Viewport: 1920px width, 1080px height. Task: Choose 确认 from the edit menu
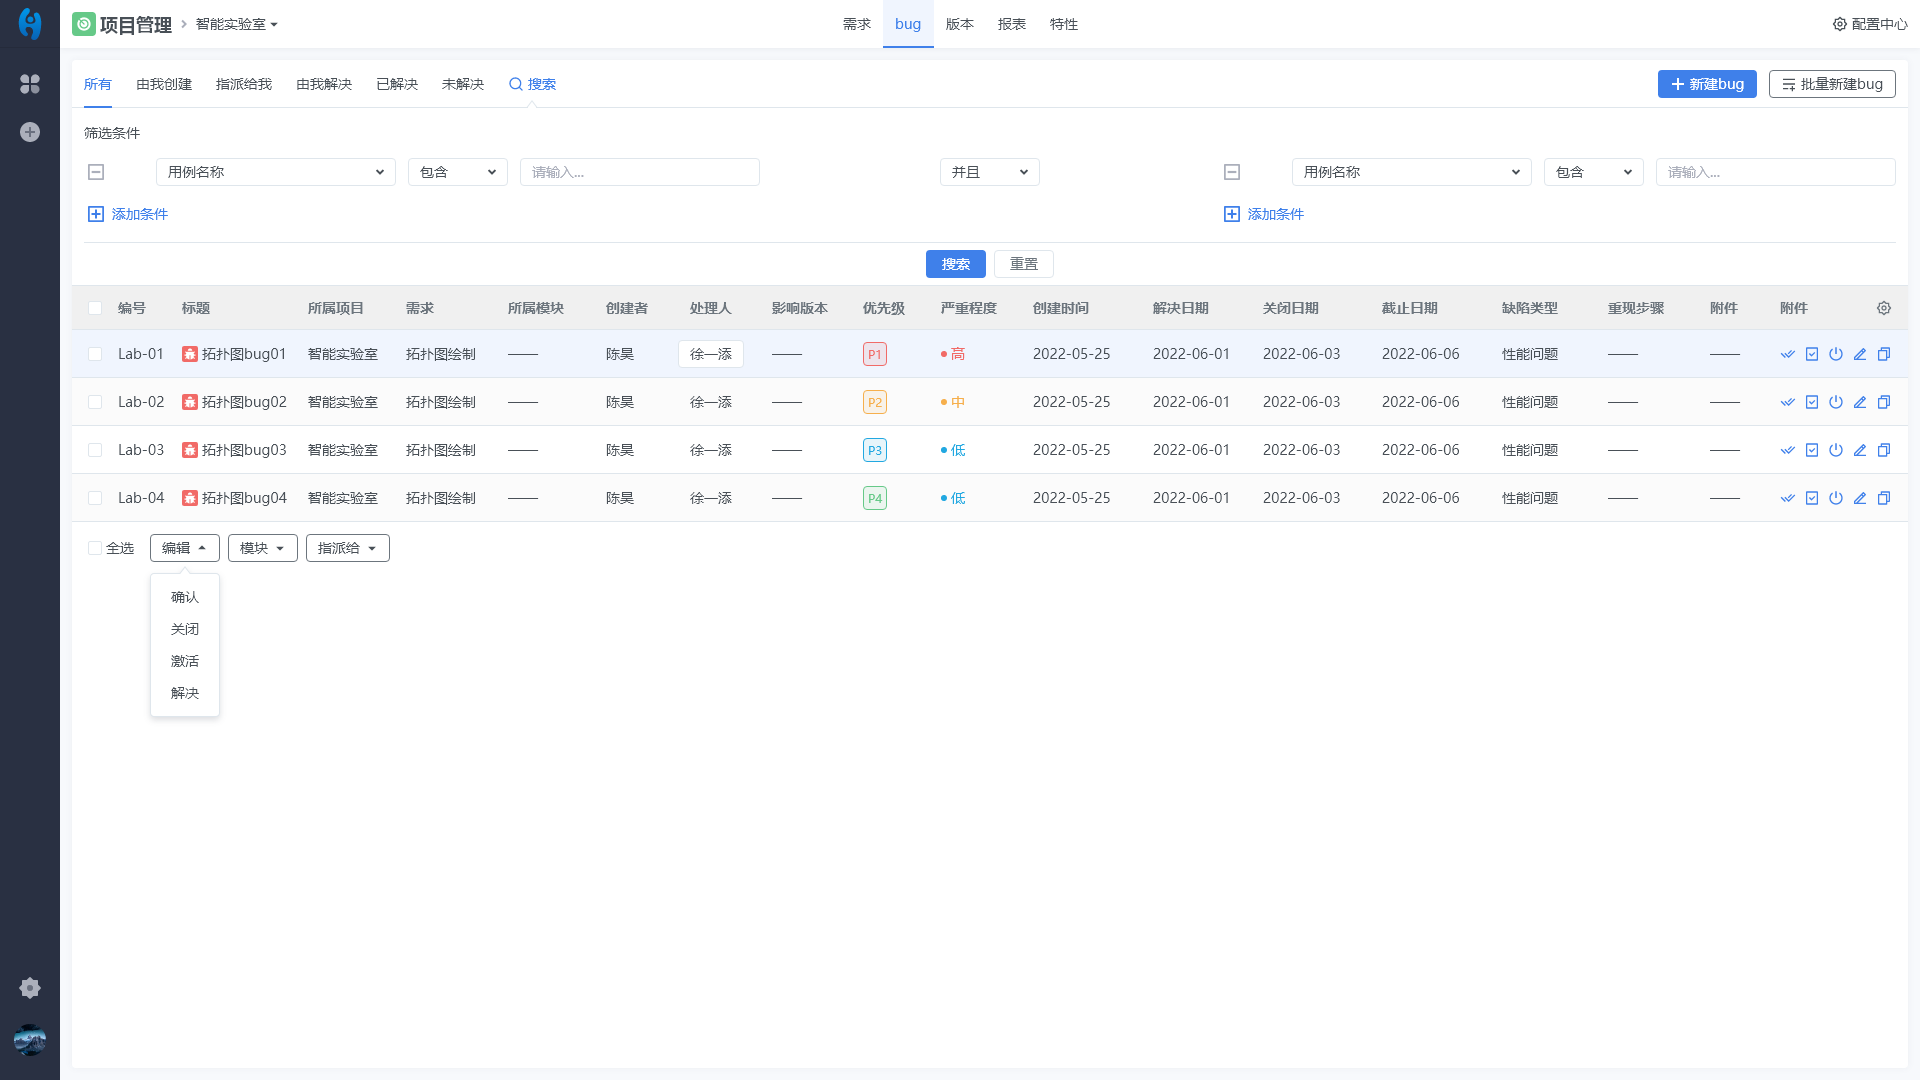point(185,597)
